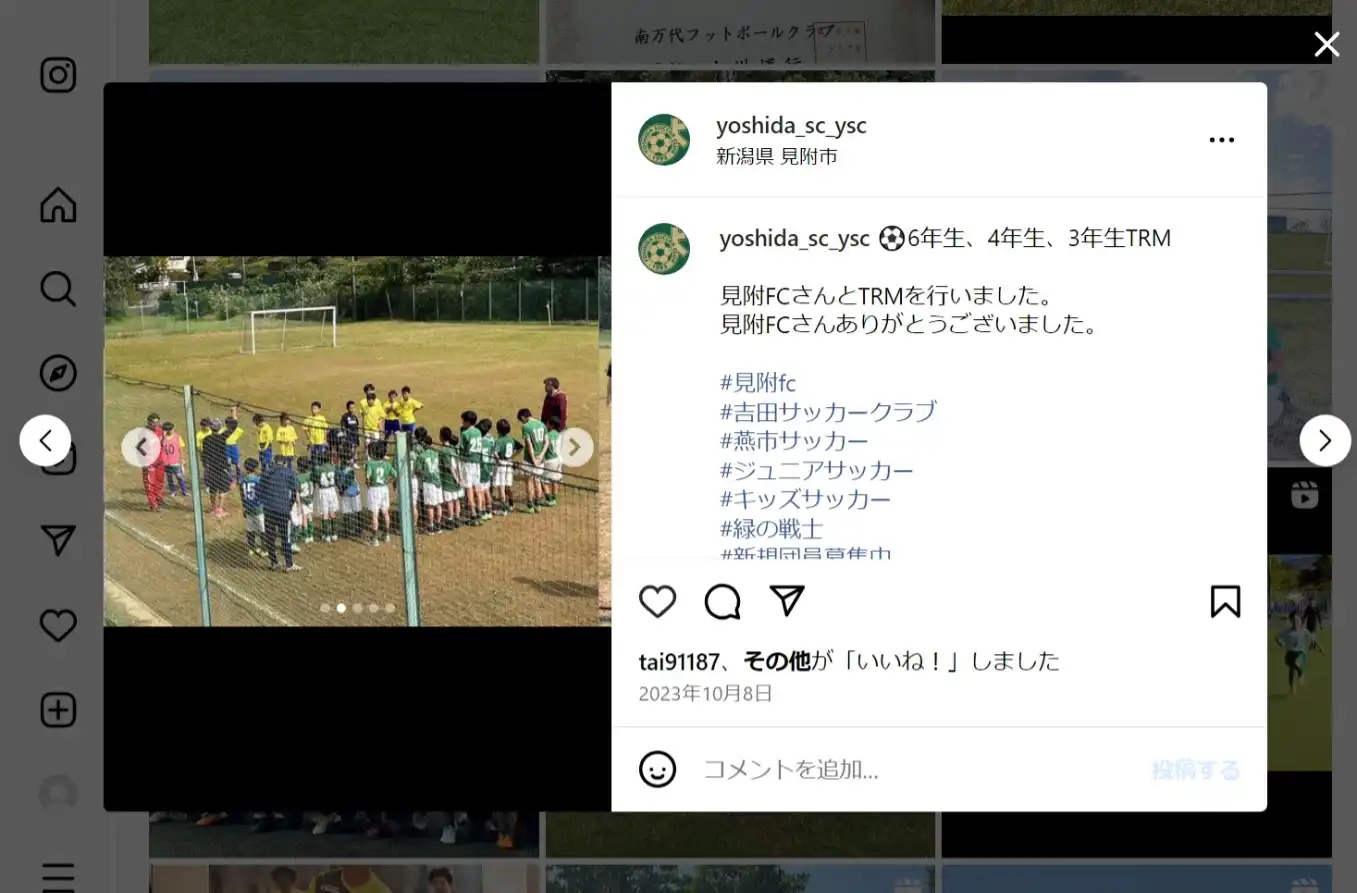Open the search magnifier in sidebar
1357x893 pixels.
[x=58, y=289]
